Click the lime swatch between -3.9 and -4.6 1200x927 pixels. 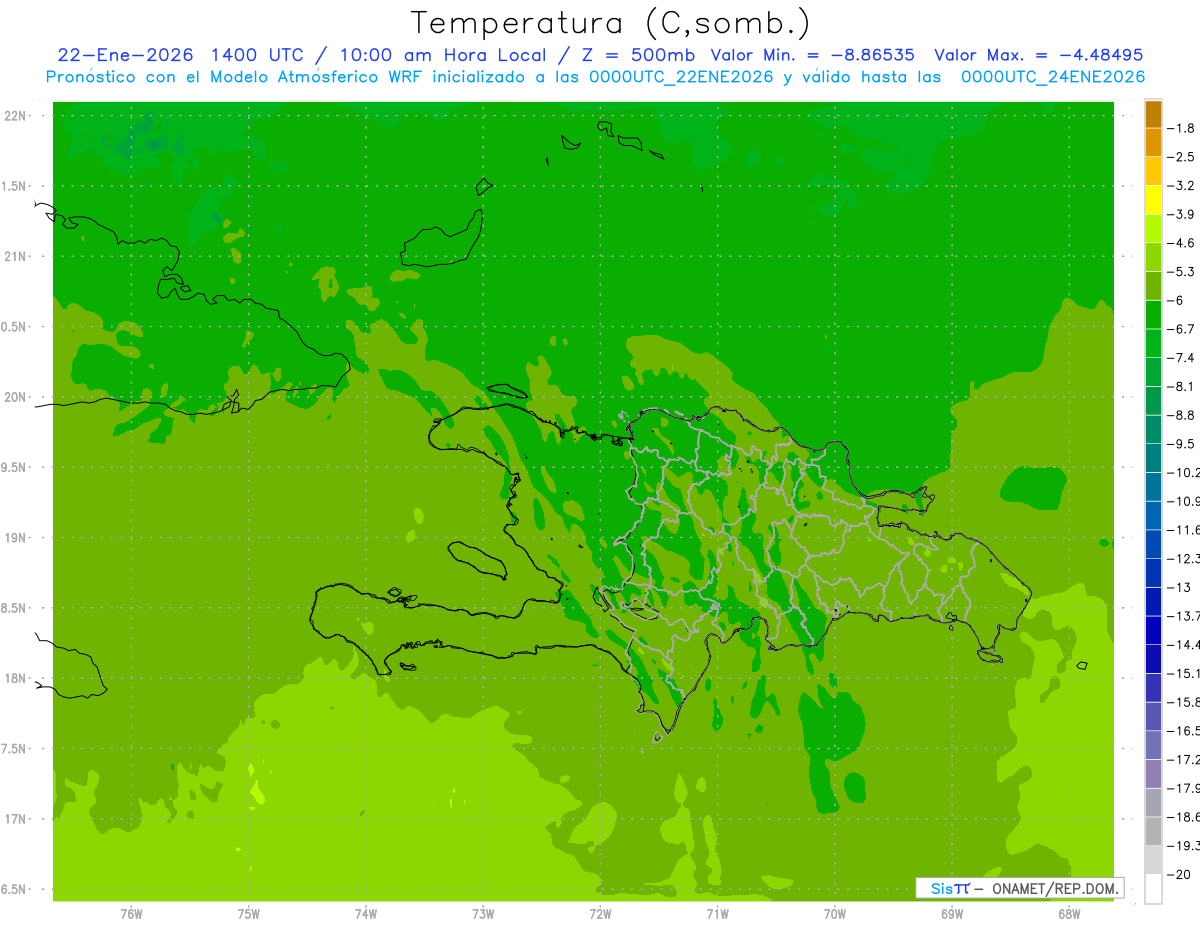coord(1153,228)
